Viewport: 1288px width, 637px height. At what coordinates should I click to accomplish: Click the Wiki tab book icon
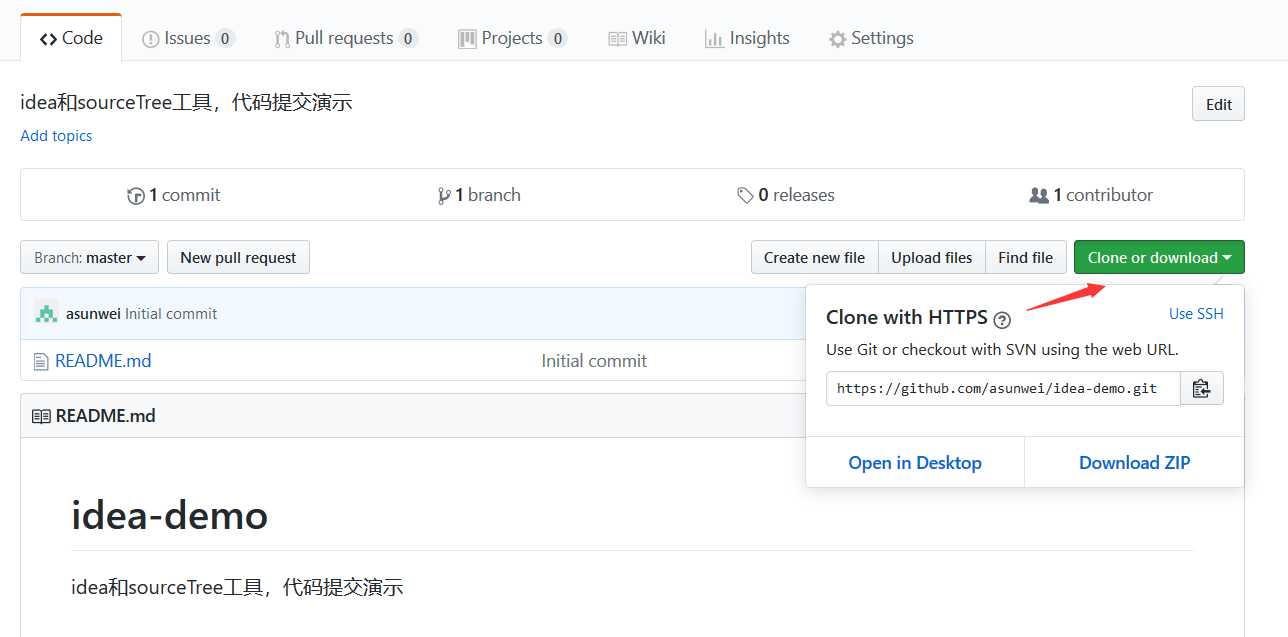617,39
